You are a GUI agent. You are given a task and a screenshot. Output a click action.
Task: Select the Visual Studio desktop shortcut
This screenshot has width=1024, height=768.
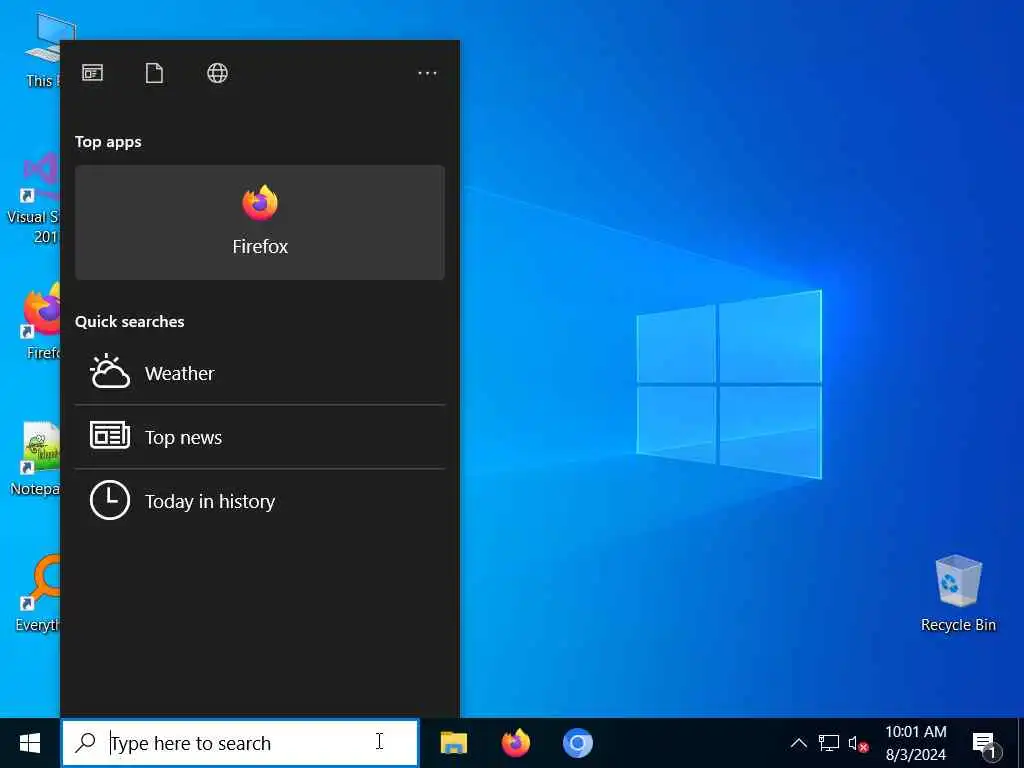pyautogui.click(x=33, y=198)
